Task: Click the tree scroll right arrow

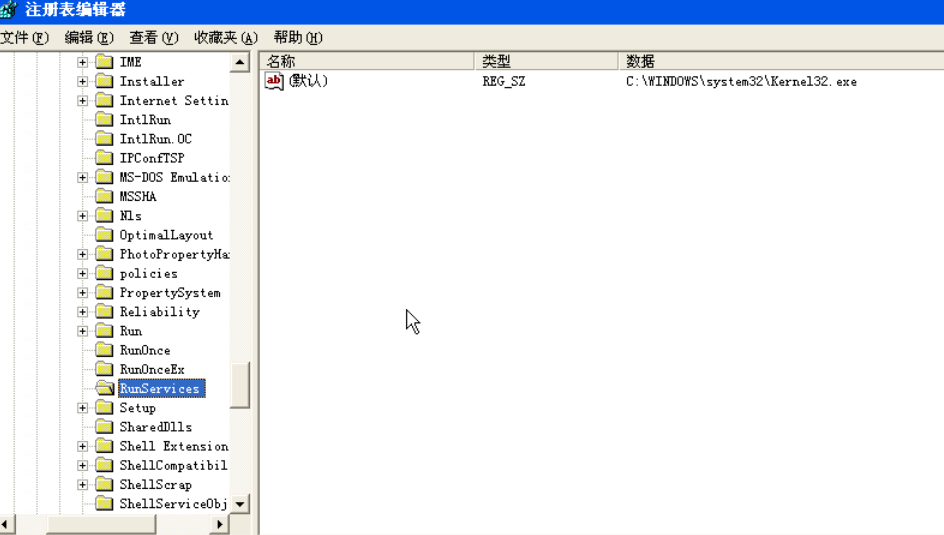Action: (220, 525)
